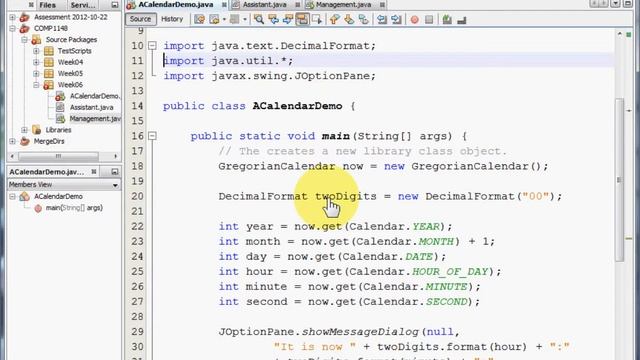
Task: Start macro recording with red circle
Action: click(x=414, y=19)
